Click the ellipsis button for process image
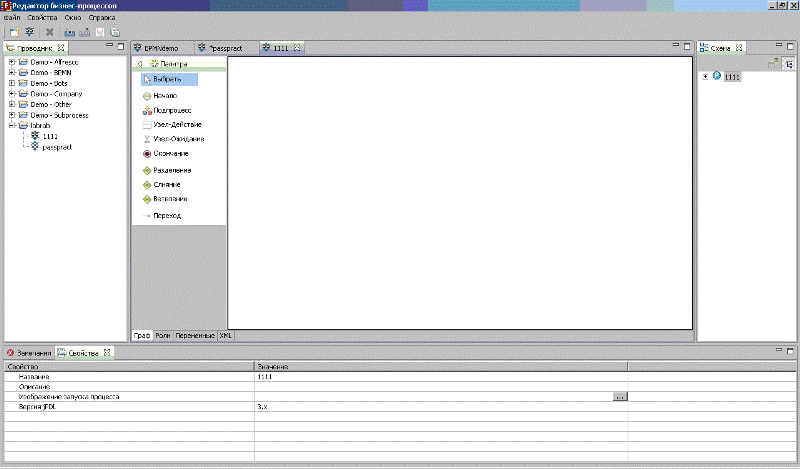Screen dimensions: 800x469 click(620, 397)
